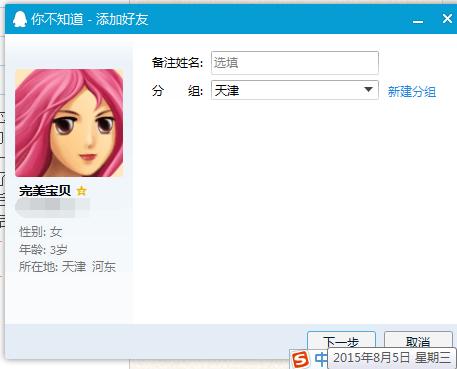
Task: Click the 所在地: 天津 河东 profile line
Action: tap(67, 267)
